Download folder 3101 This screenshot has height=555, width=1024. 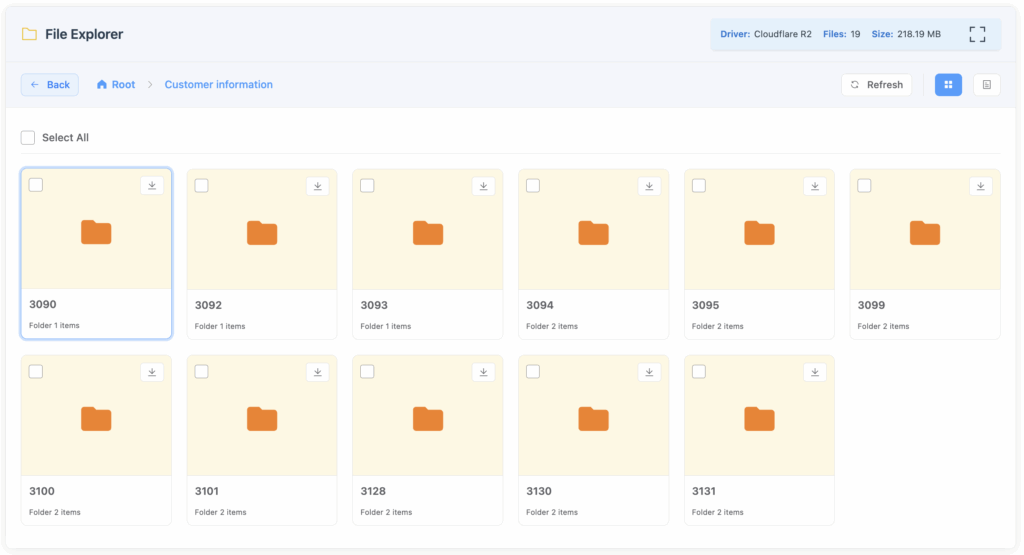(317, 372)
